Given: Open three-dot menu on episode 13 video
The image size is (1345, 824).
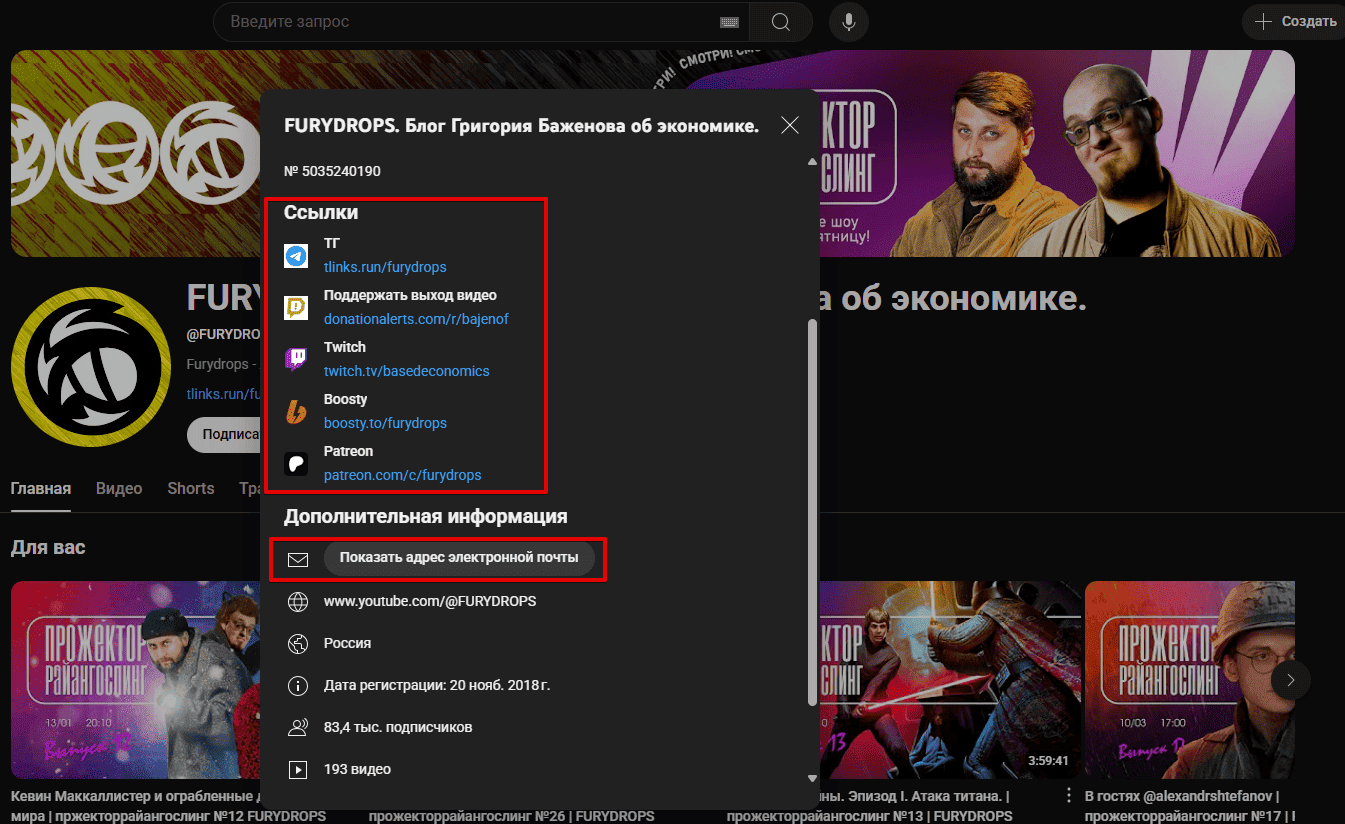Looking at the screenshot, I should (x=1068, y=796).
